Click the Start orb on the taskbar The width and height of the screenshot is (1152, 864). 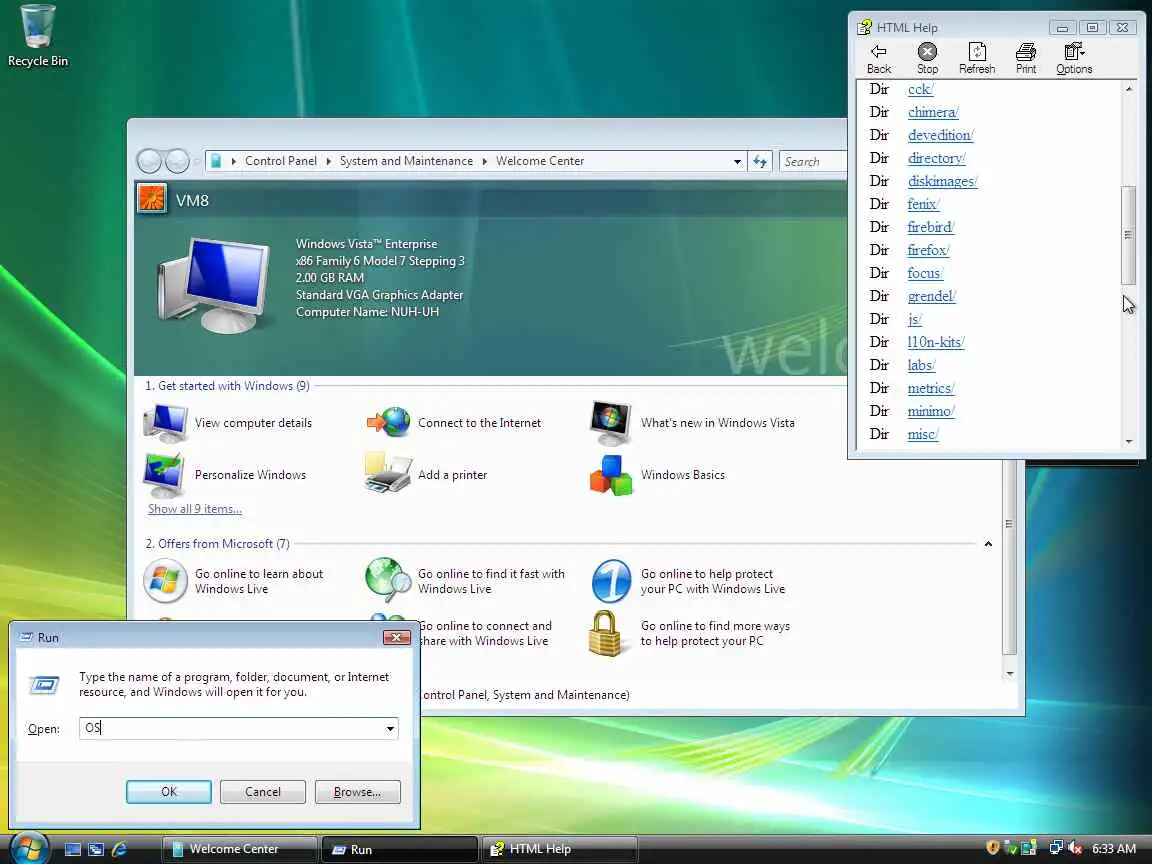click(x=29, y=849)
